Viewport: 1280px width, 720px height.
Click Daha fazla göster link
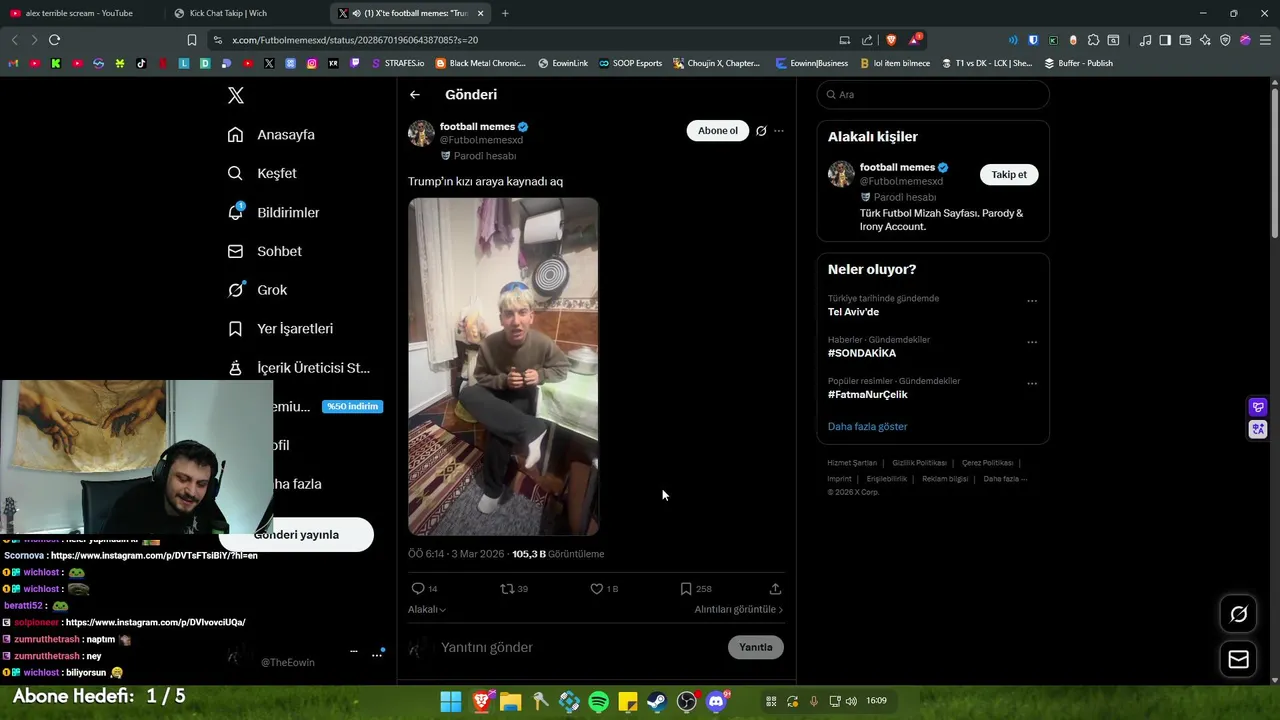(867, 426)
